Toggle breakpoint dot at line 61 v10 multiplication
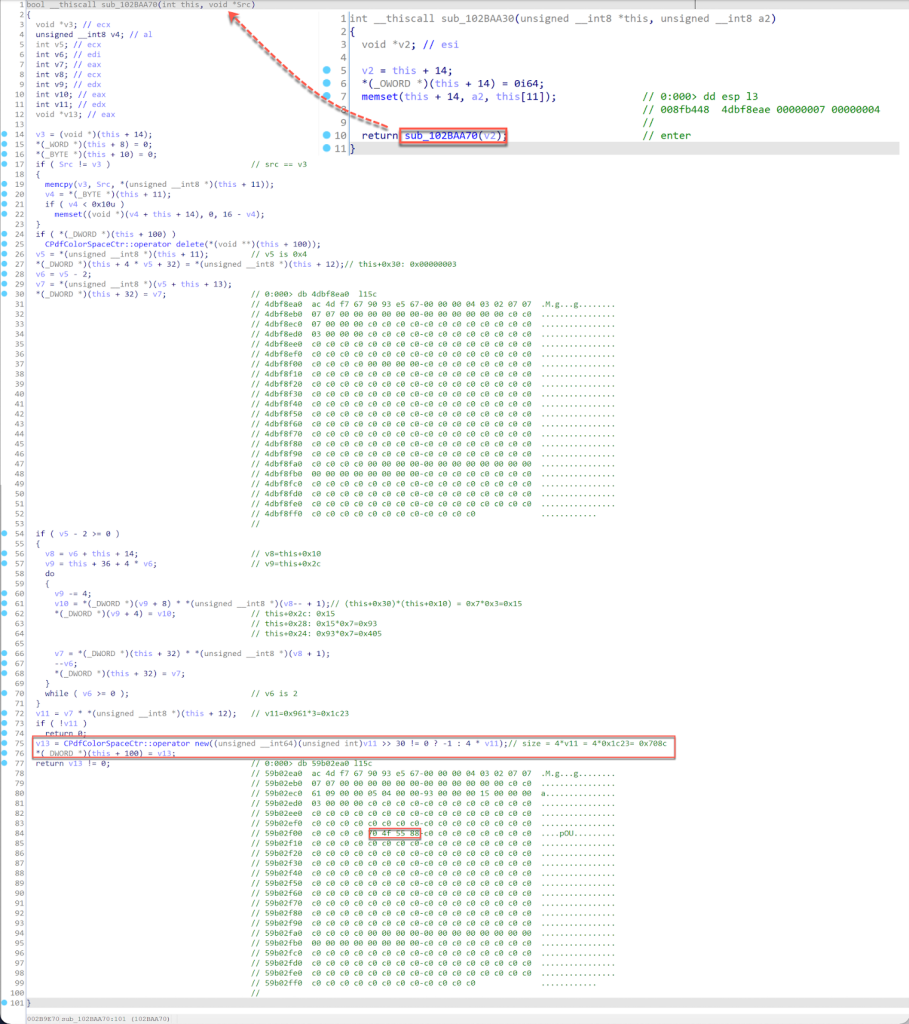This screenshot has width=909, height=1024. (5, 603)
